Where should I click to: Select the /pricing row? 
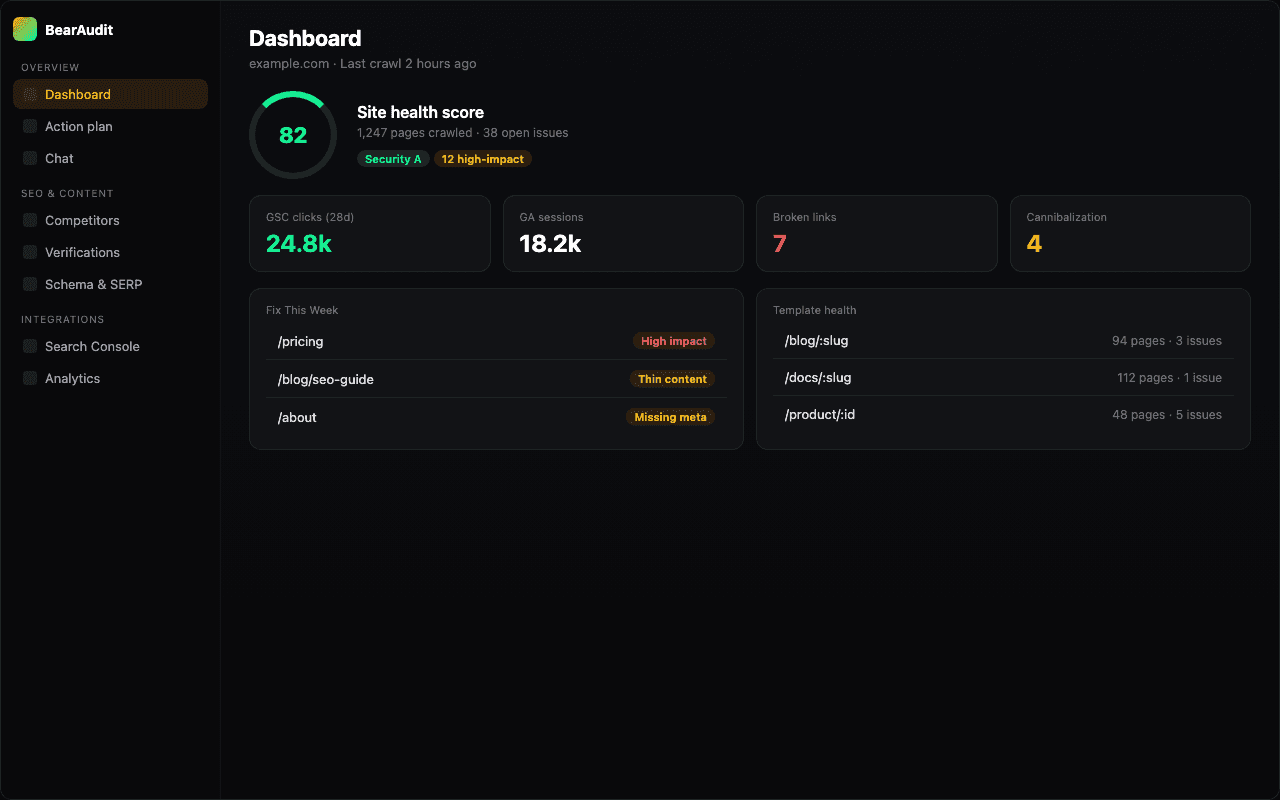click(496, 341)
